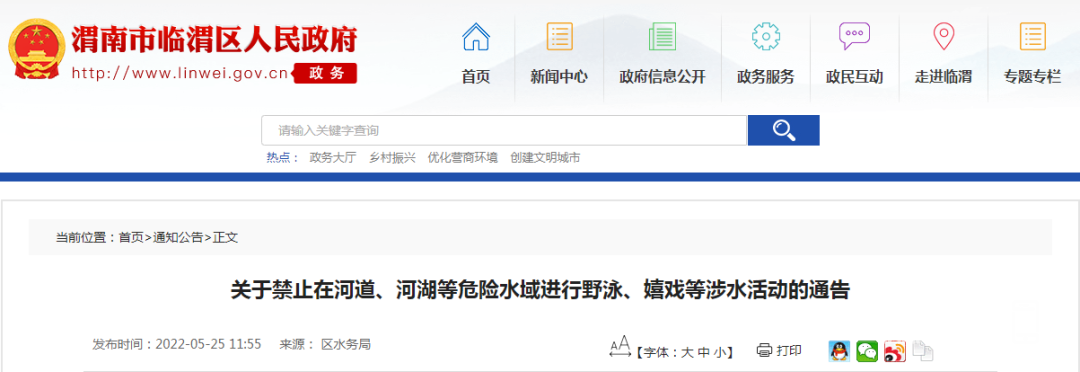The width and height of the screenshot is (1080, 372).
Task: Click the 新闻中心 list icon
Action: point(559,36)
